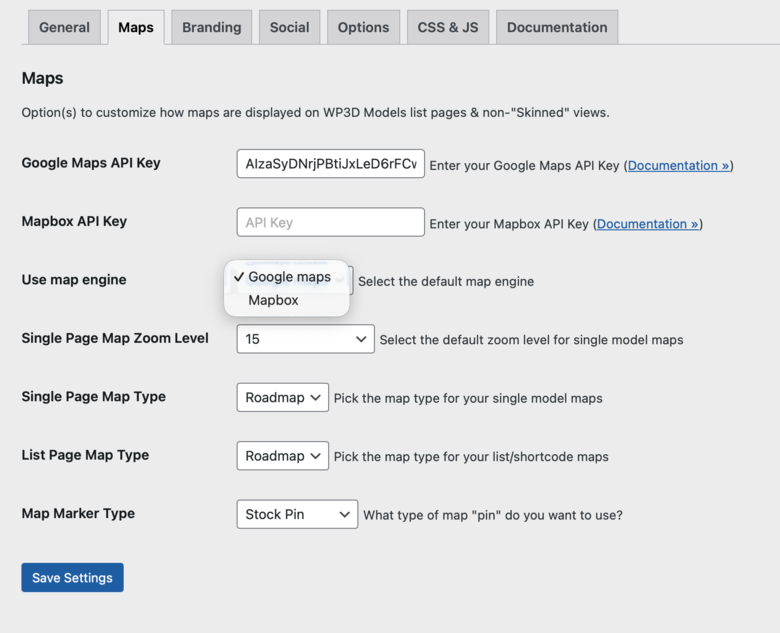Choose the checked Google maps engine option
The height and width of the screenshot is (633, 780).
[x=288, y=277]
